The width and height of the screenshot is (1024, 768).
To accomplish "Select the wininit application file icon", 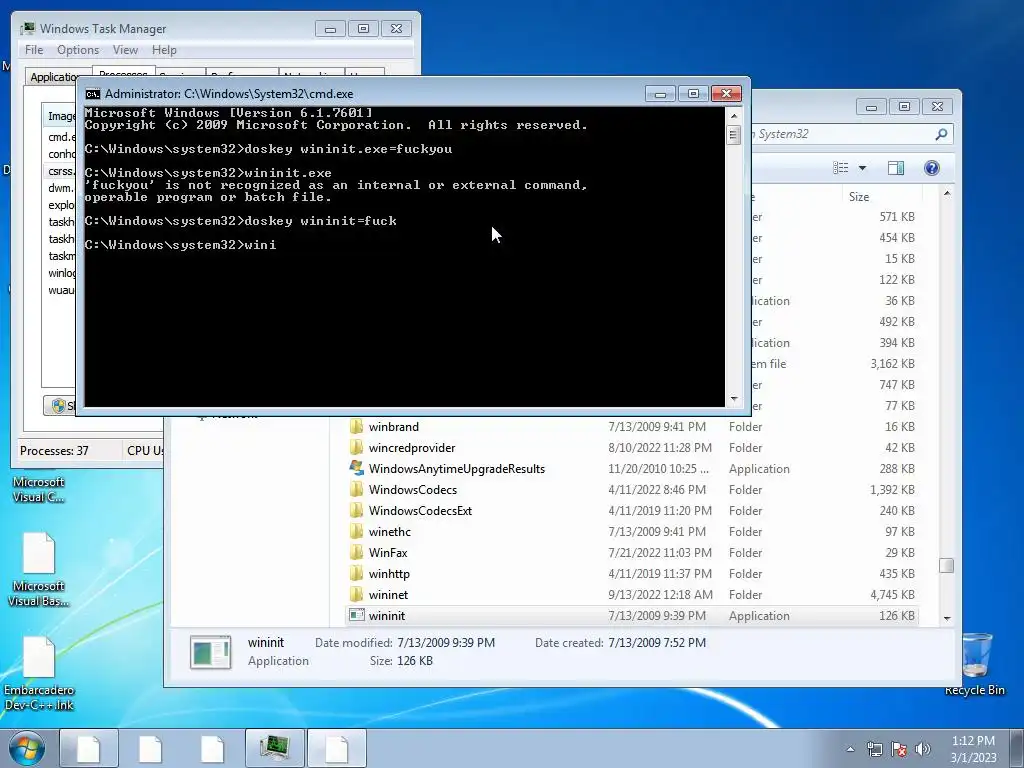I will (357, 615).
